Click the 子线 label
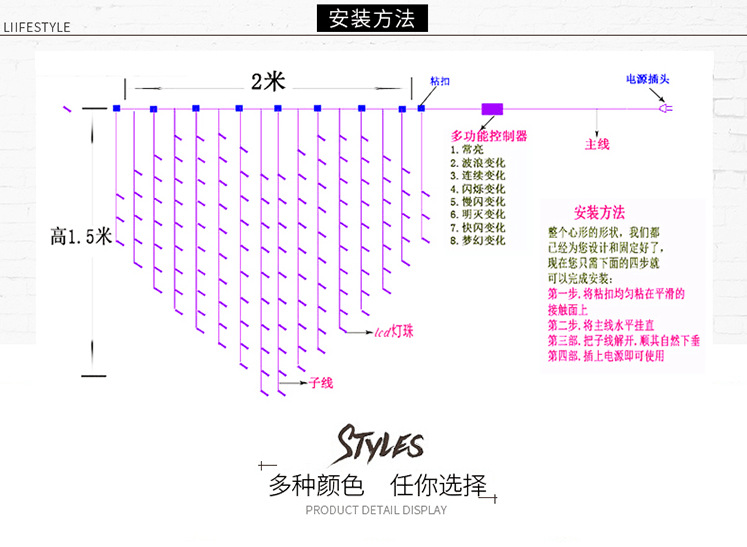 tap(321, 383)
